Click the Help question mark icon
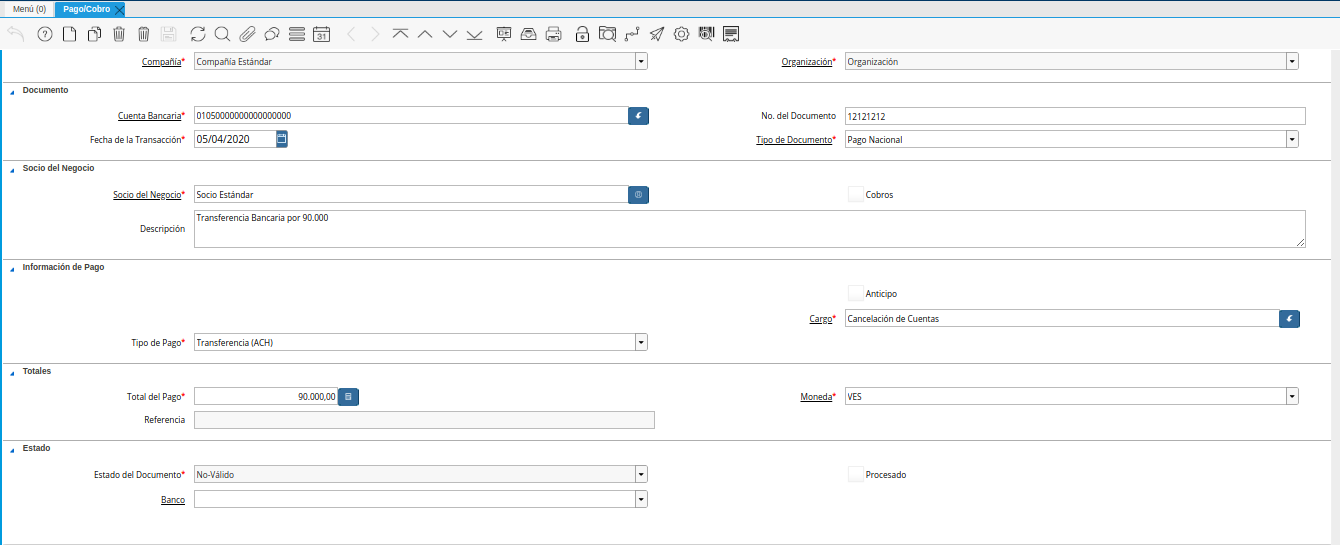 (45, 34)
